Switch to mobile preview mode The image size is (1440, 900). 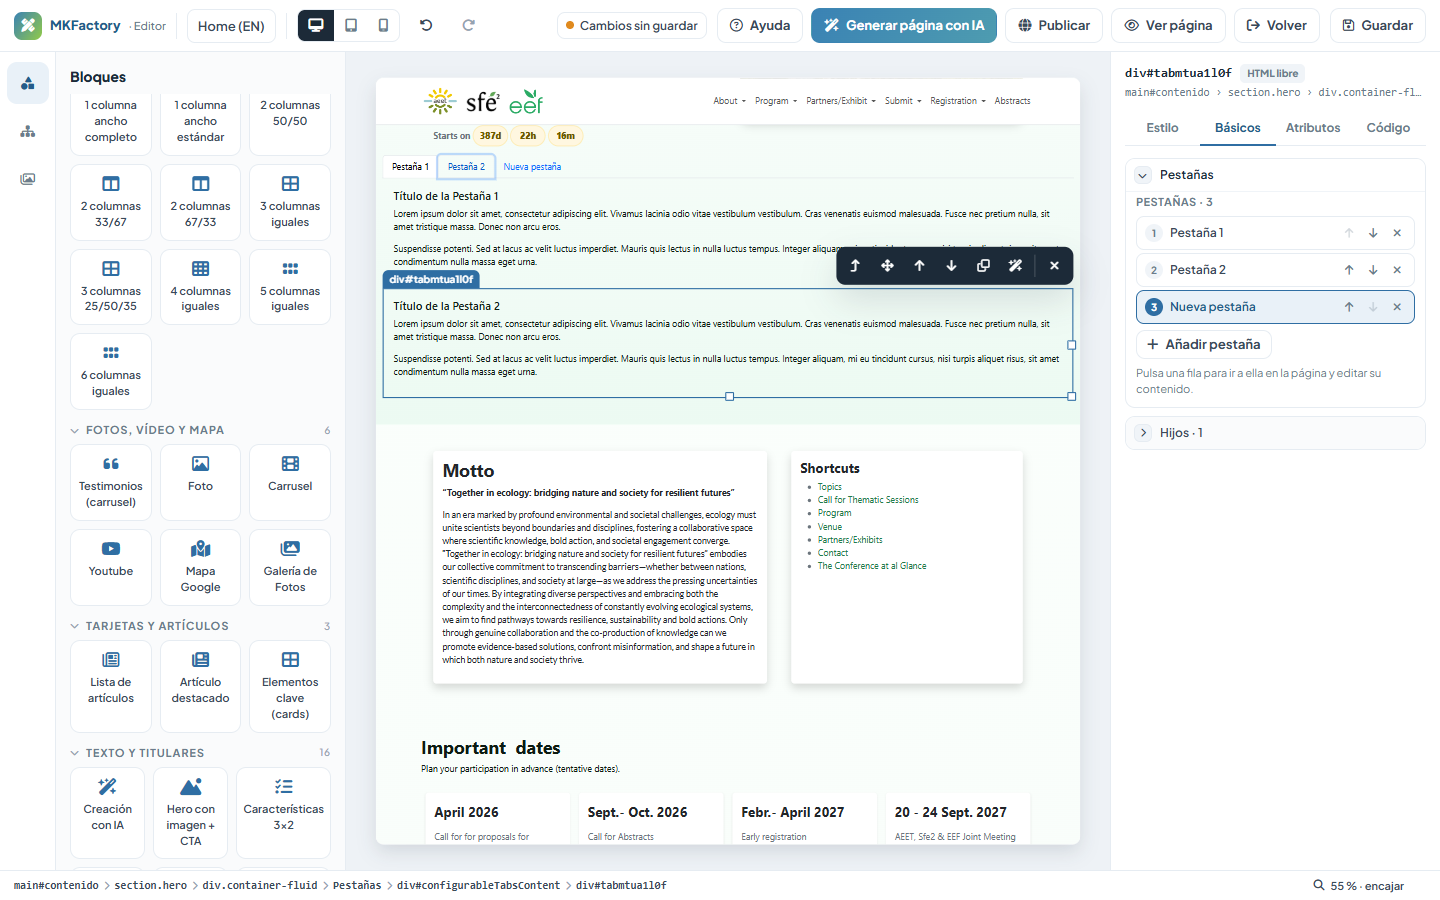383,25
